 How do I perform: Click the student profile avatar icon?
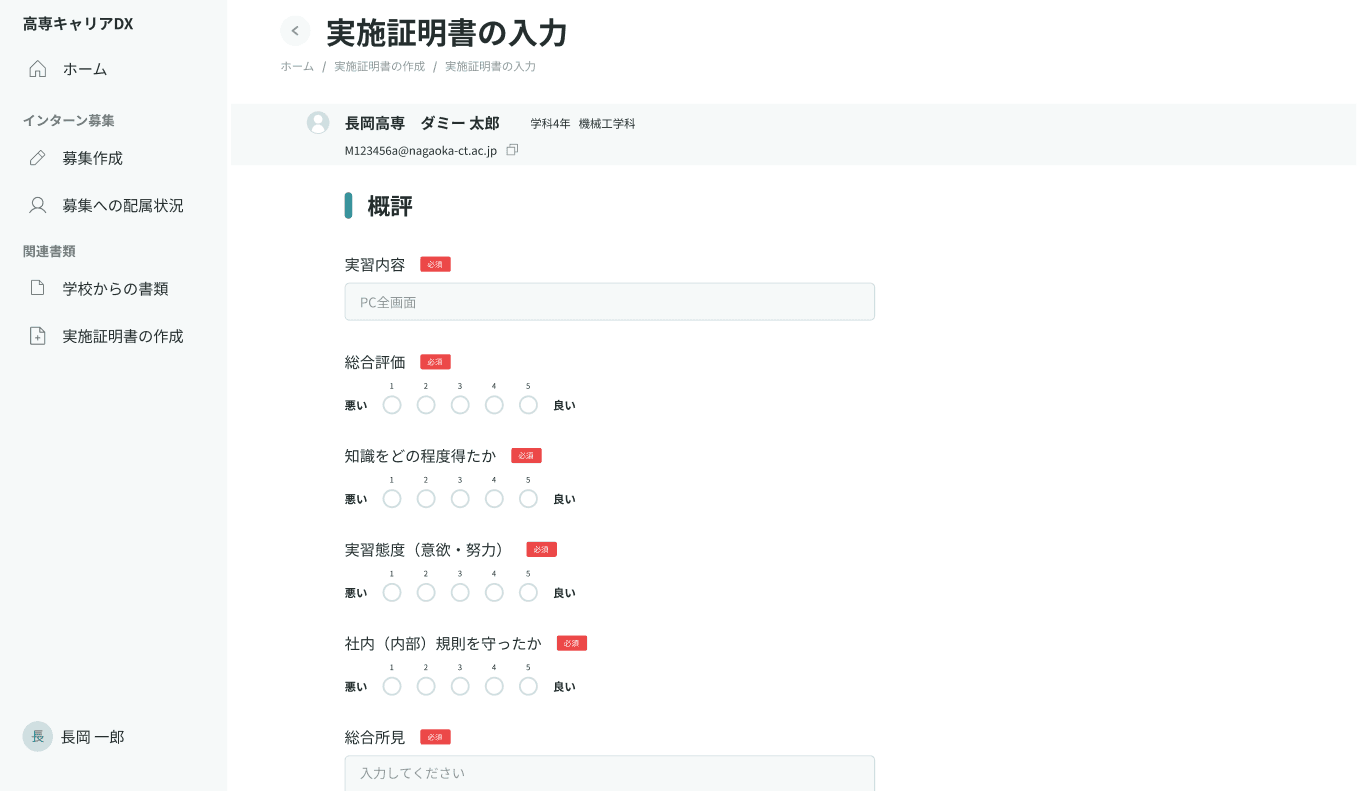pos(318,122)
